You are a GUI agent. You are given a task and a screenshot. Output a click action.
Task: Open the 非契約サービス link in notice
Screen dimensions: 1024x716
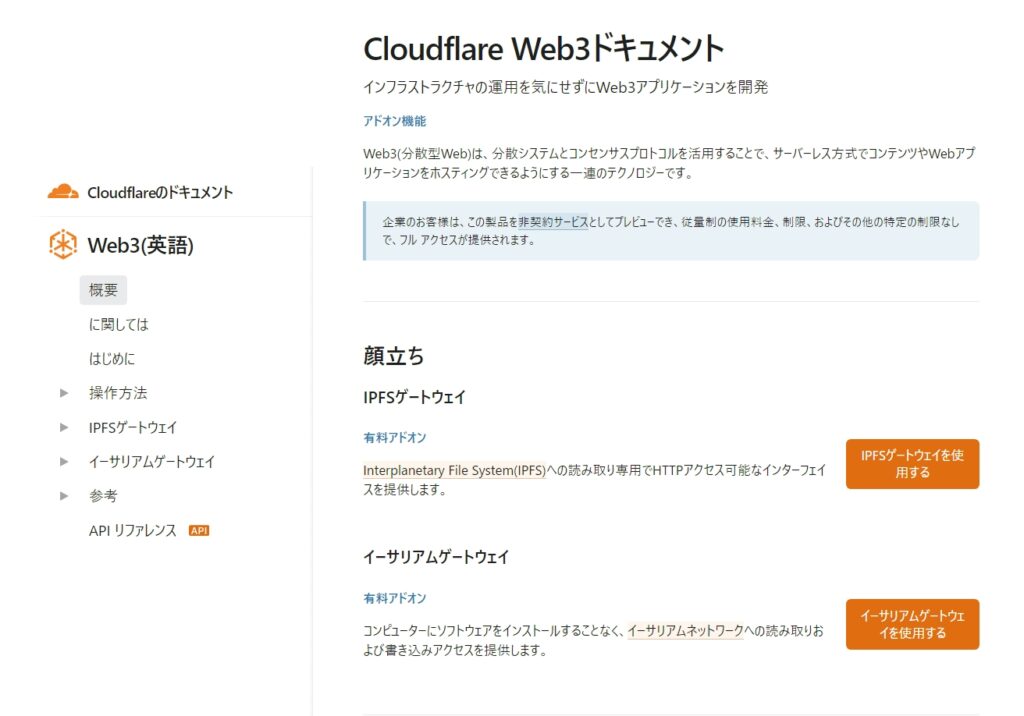tap(553, 222)
